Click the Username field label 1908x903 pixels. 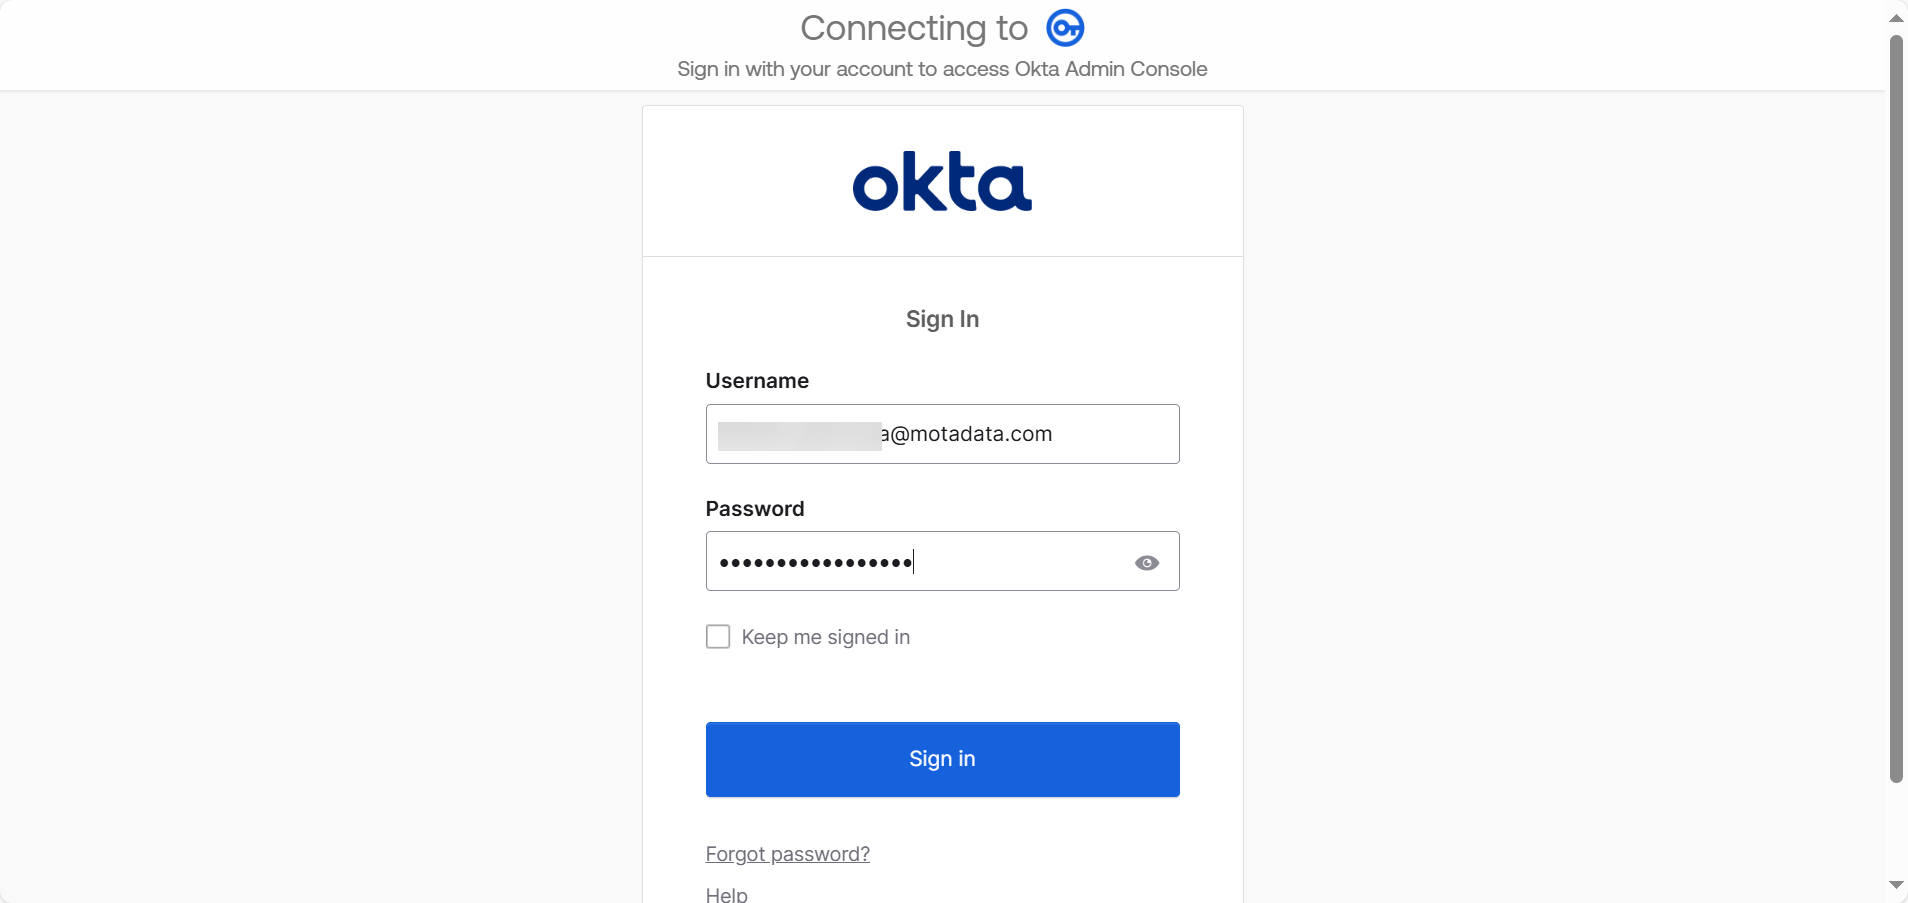click(757, 381)
